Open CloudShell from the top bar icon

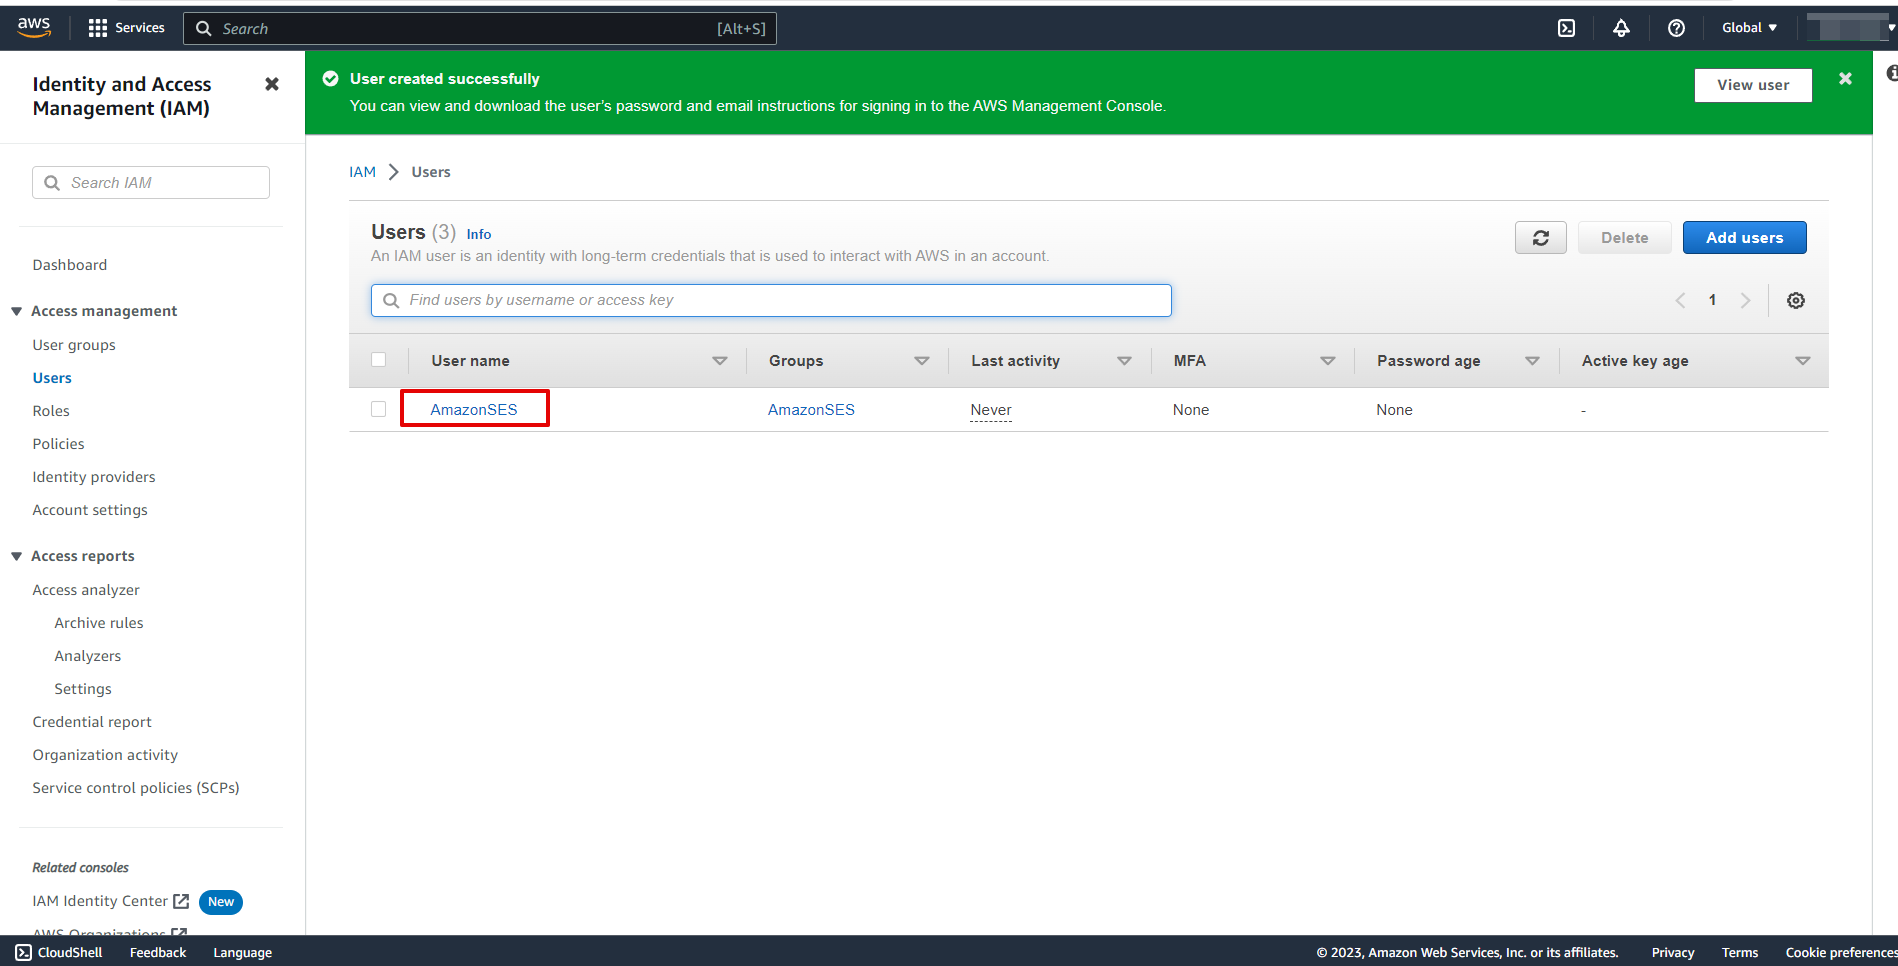[1567, 28]
